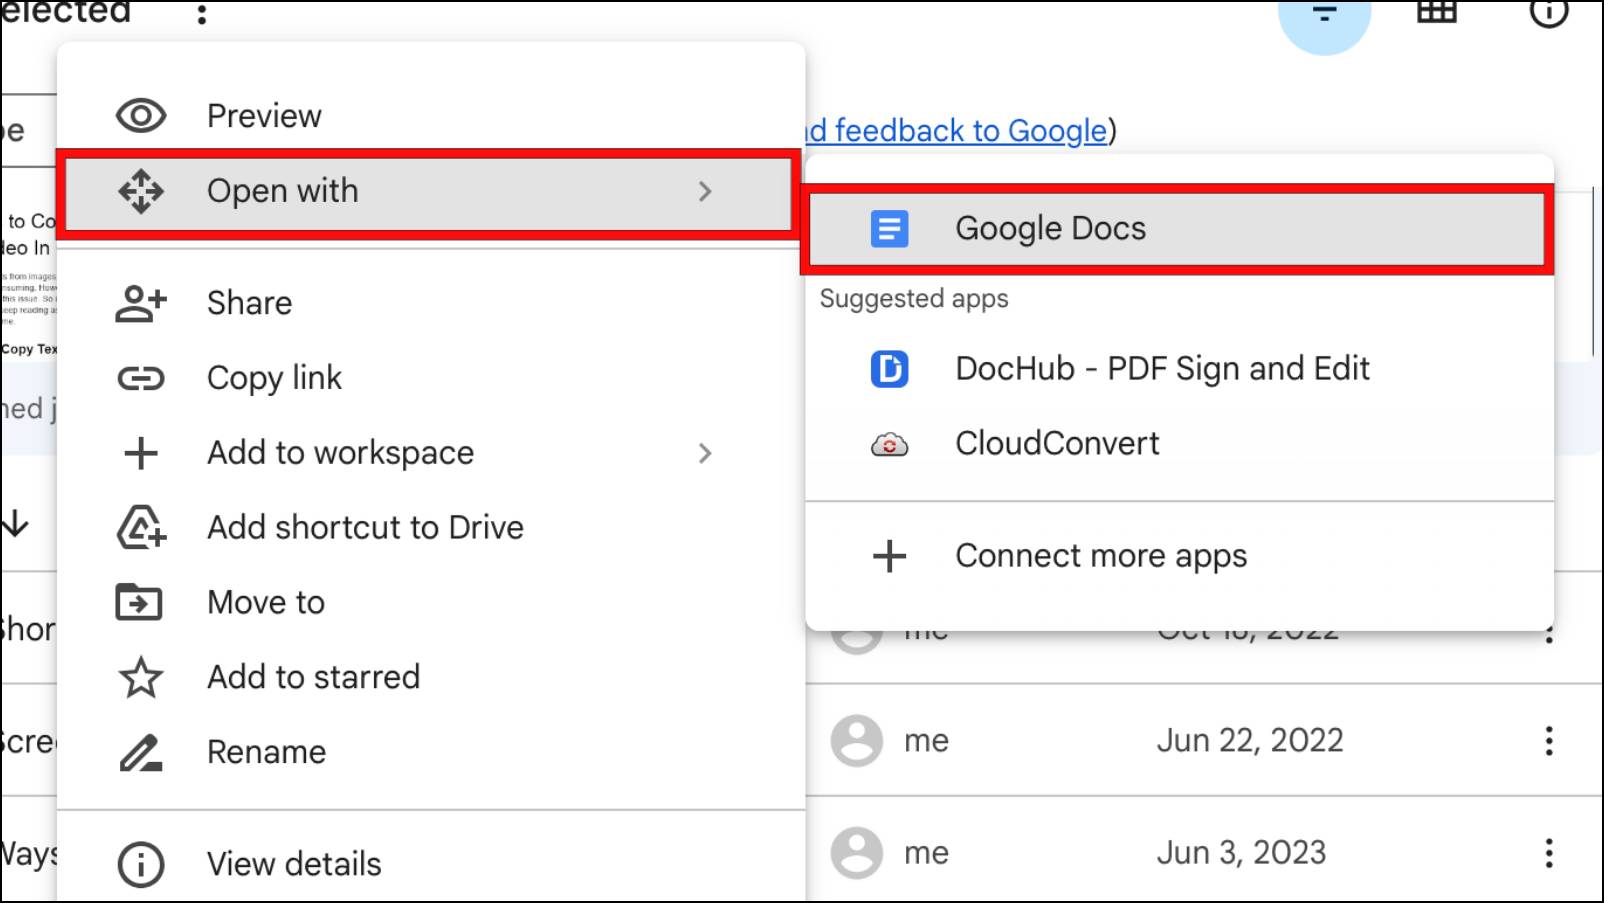This screenshot has height=903, width=1604.
Task: Click the DocHub app icon
Action: pos(889,369)
